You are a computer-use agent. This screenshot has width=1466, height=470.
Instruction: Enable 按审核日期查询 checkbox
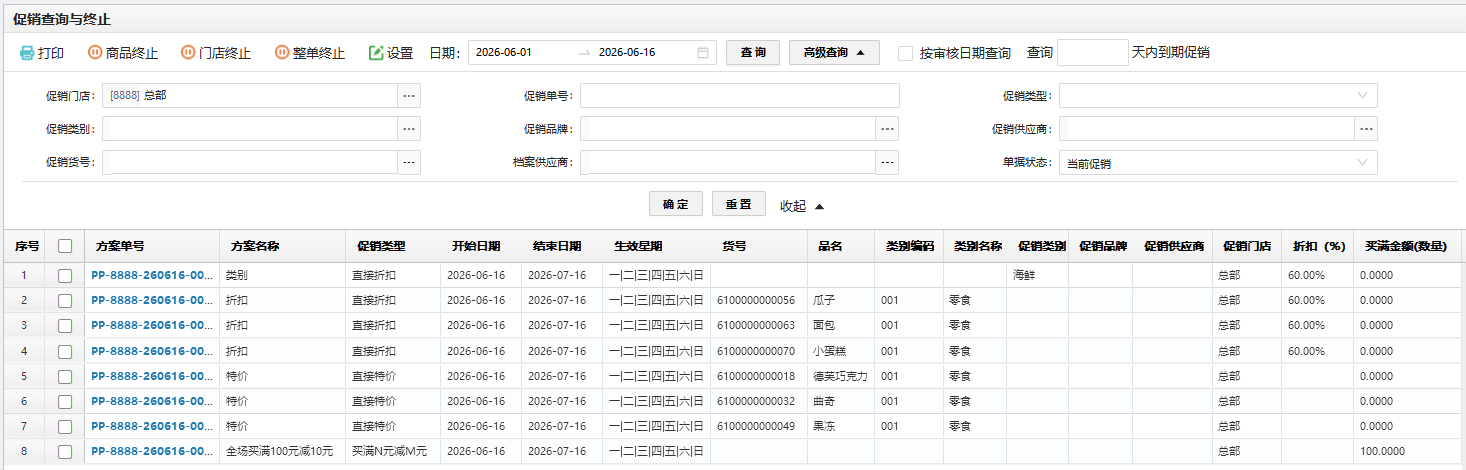(905, 53)
